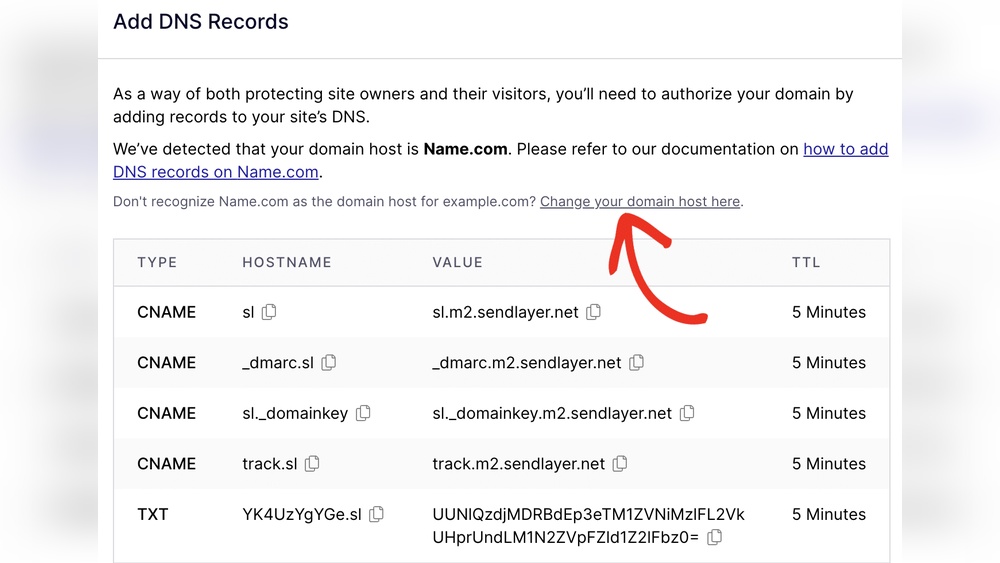Click the 'YK4UzYgYGe.sl' hostname text
Screen dimensions: 1000x563
[x=302, y=514]
